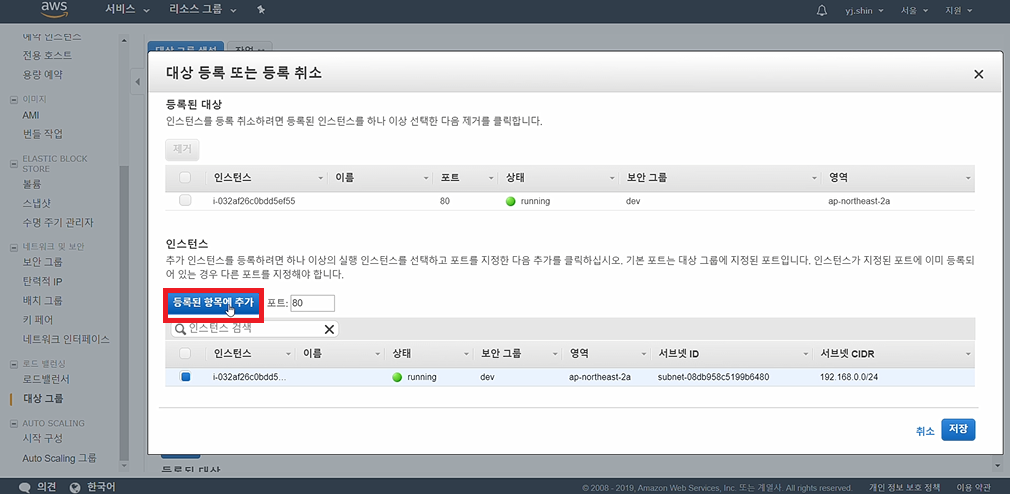Open 이용 약관 footer link
This screenshot has height=494, width=1011.
pos(974,488)
